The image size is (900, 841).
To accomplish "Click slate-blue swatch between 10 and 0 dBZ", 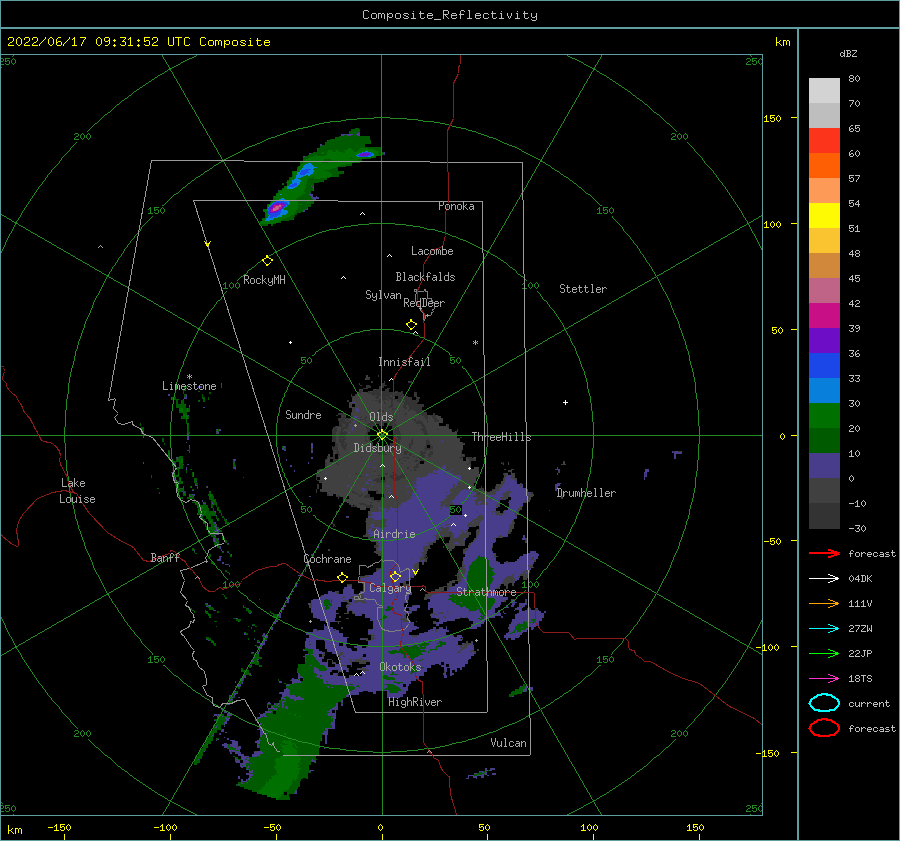I will [824, 466].
